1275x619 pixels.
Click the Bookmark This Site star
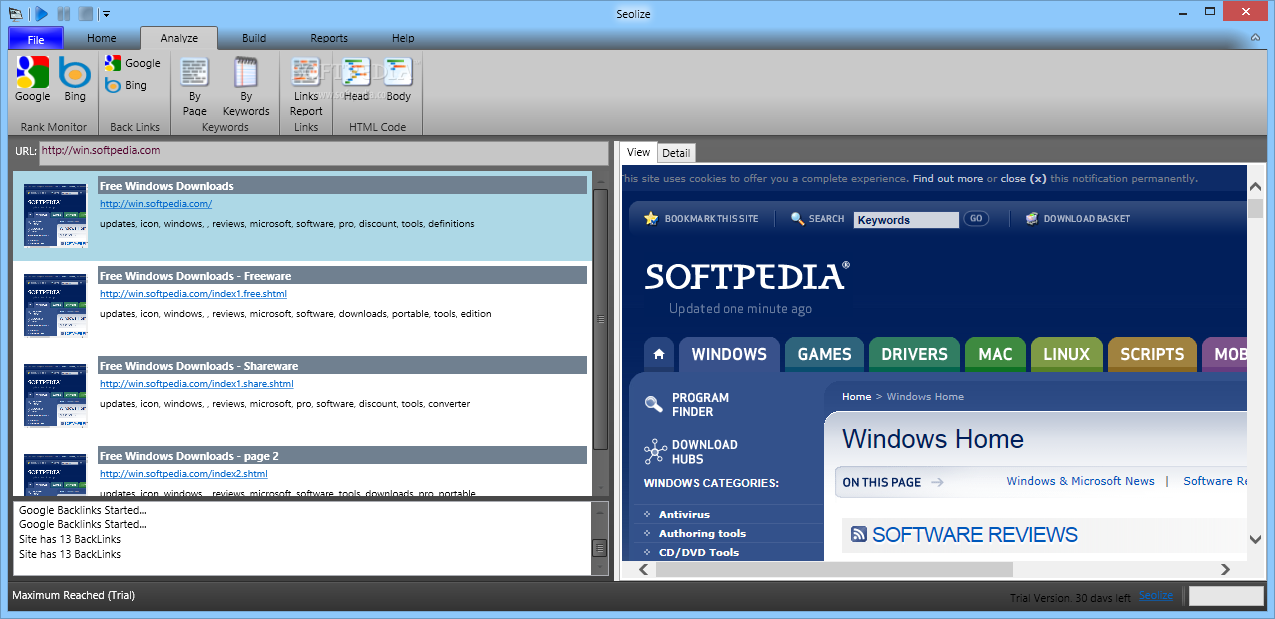tap(651, 218)
